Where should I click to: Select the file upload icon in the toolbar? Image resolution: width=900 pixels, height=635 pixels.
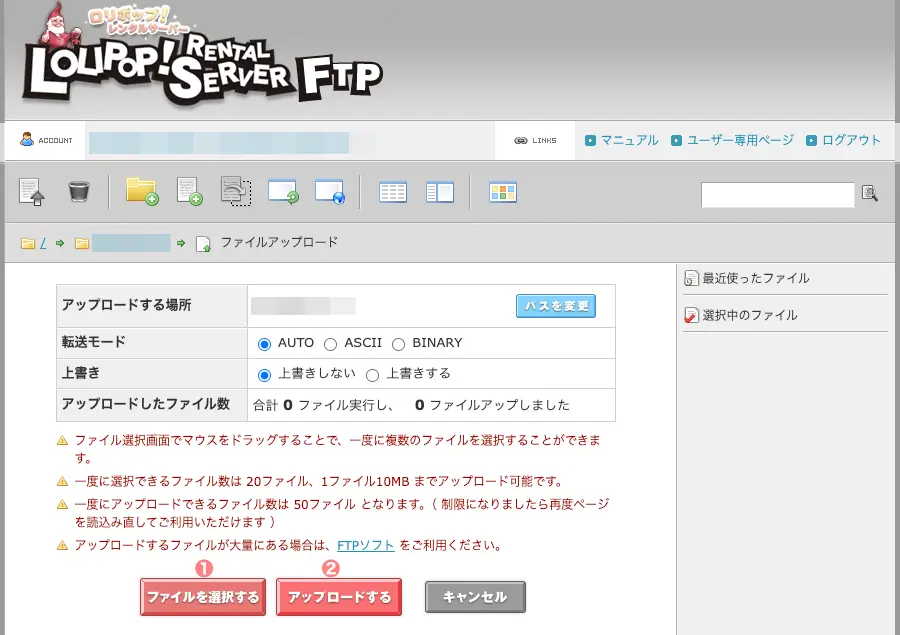(30, 190)
